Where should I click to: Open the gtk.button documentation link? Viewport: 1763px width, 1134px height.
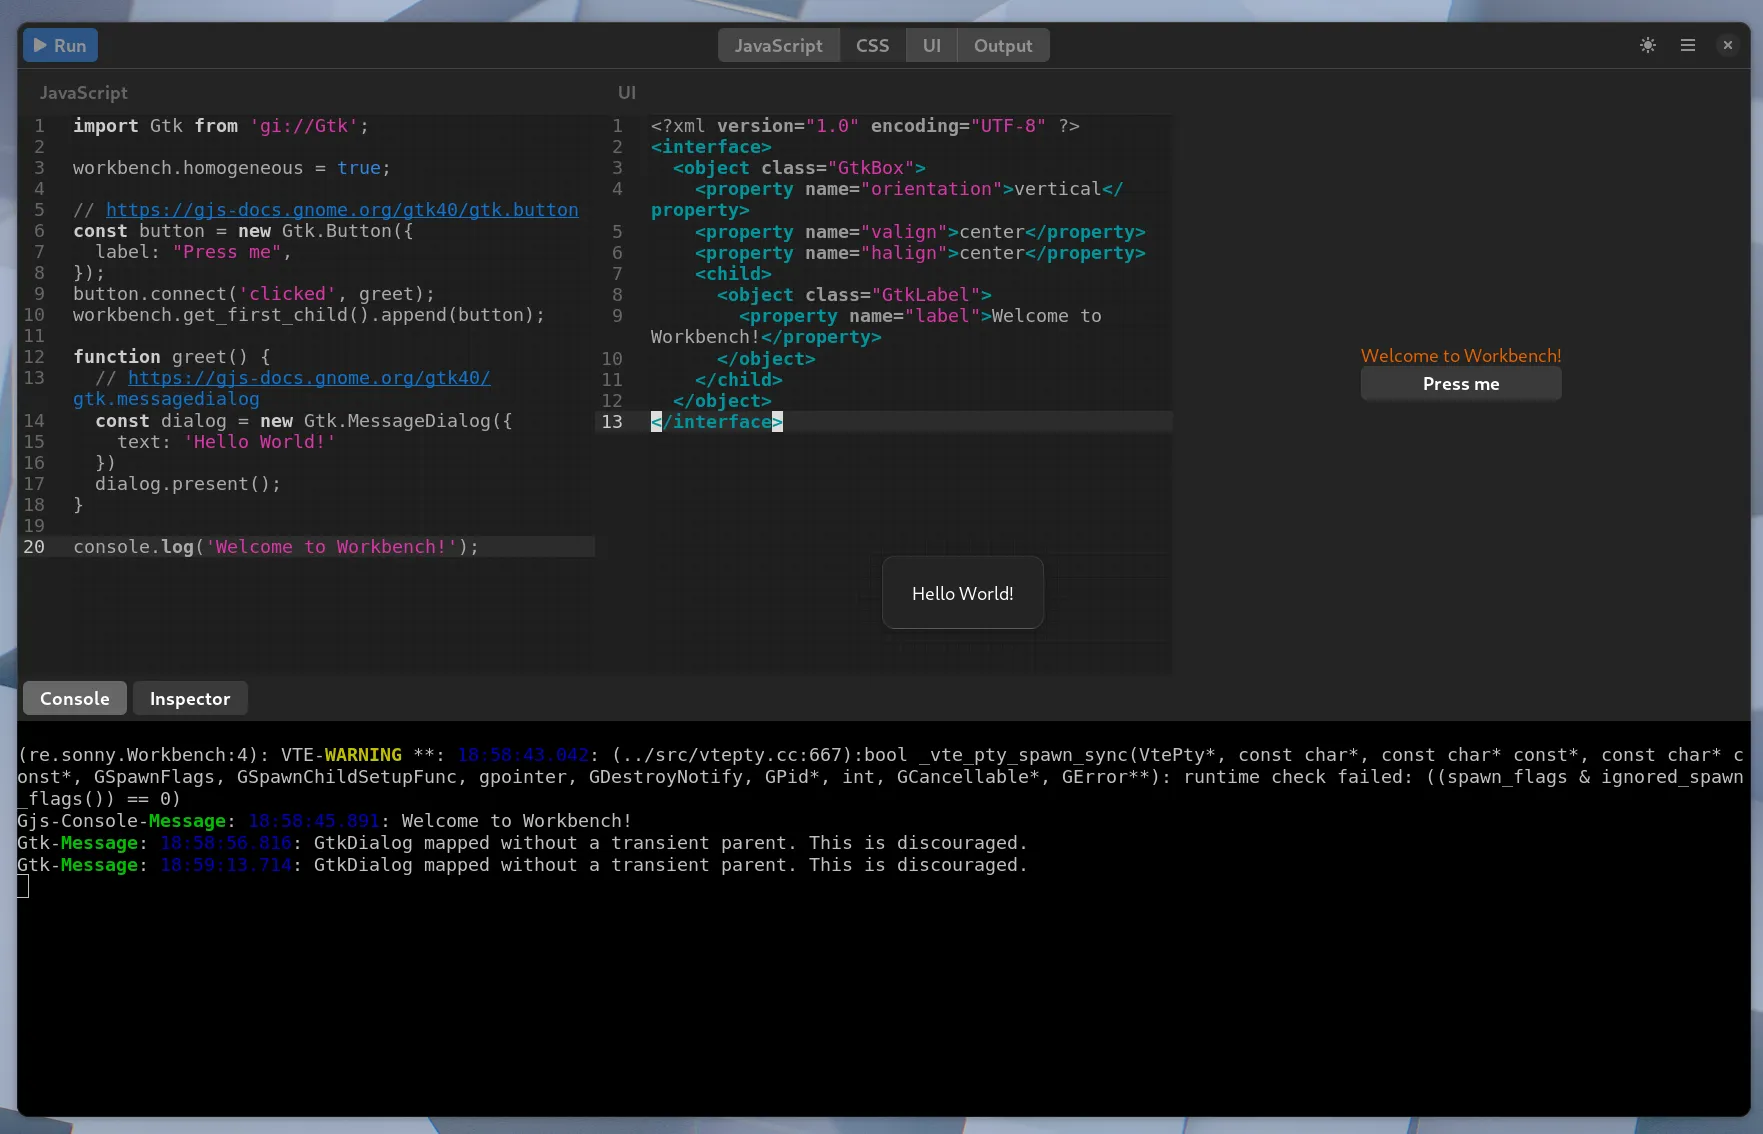342,210
